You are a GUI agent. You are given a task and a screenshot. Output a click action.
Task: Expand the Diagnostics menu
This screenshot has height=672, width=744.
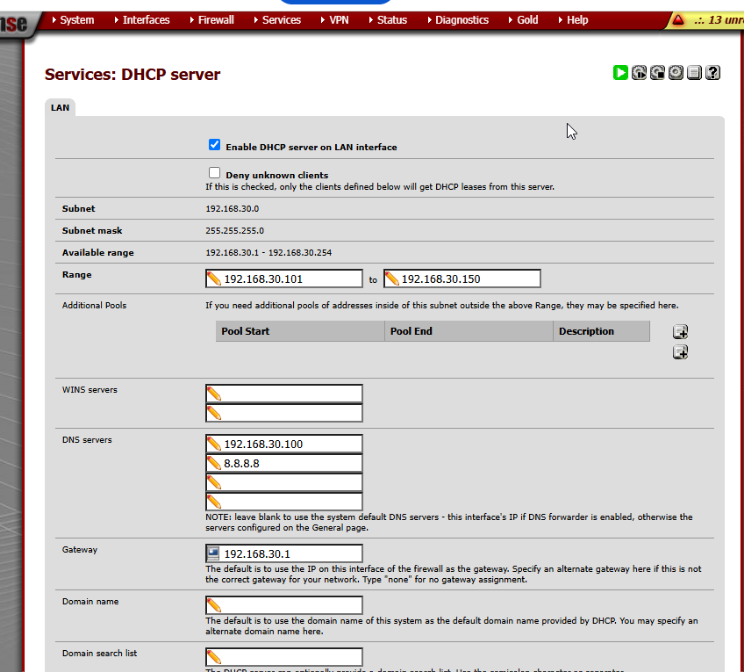[x=461, y=20]
